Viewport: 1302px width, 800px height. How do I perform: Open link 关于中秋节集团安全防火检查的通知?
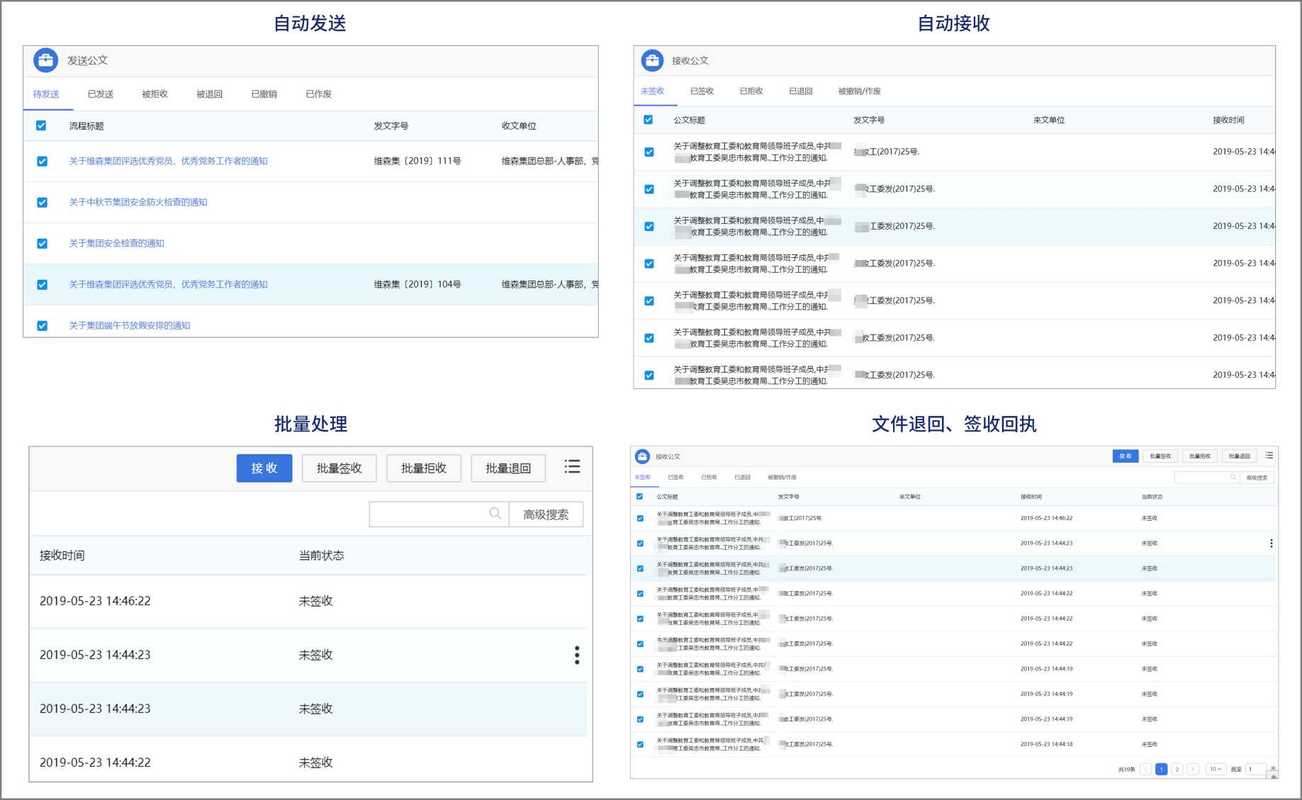pos(138,202)
